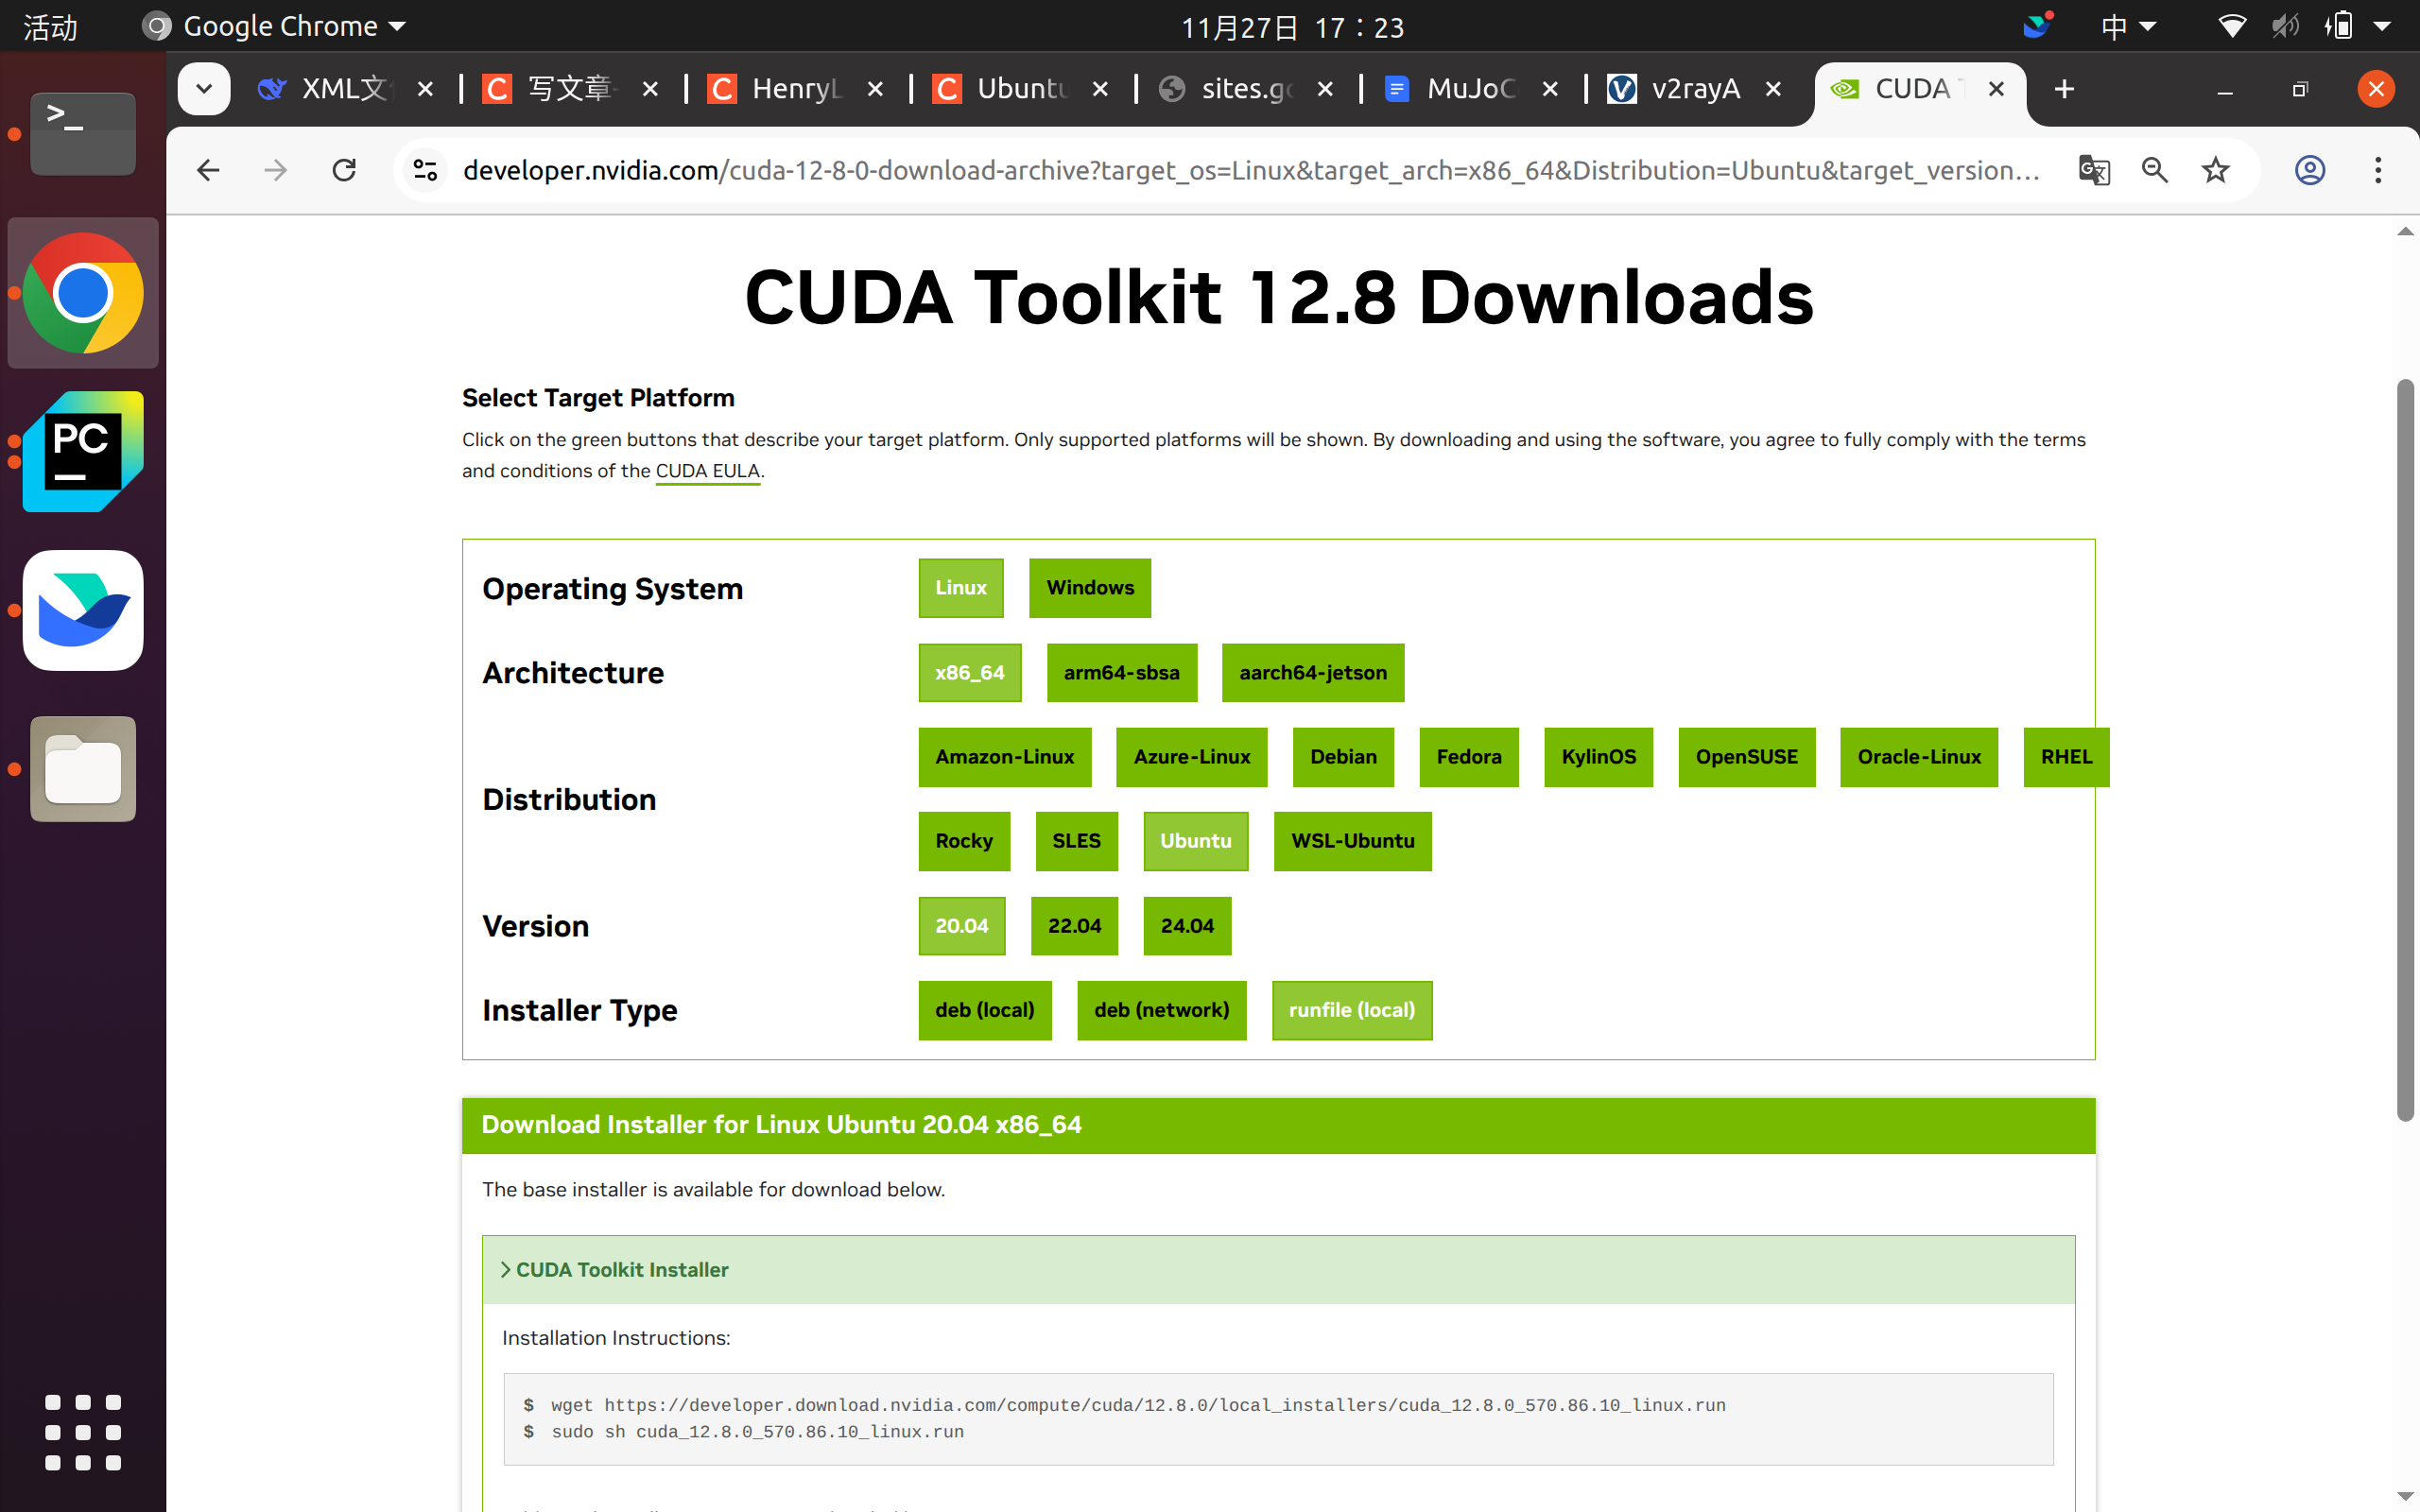Screen dimensions: 2420x1512
Task: Collapse the CUDA Toolkit Installer section
Action: click(x=622, y=1270)
